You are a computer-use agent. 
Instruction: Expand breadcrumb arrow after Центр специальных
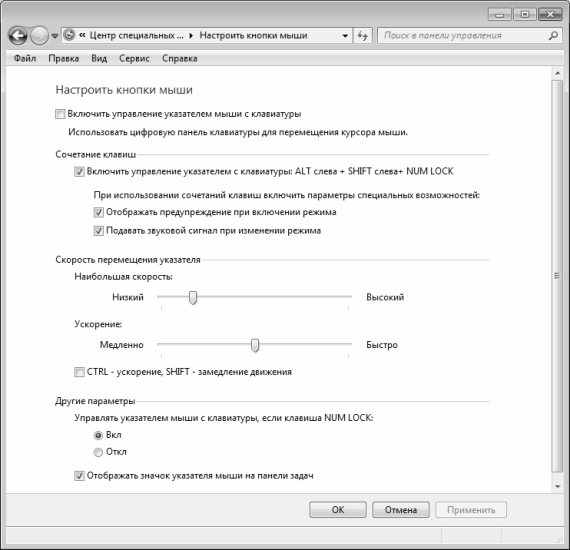[191, 36]
